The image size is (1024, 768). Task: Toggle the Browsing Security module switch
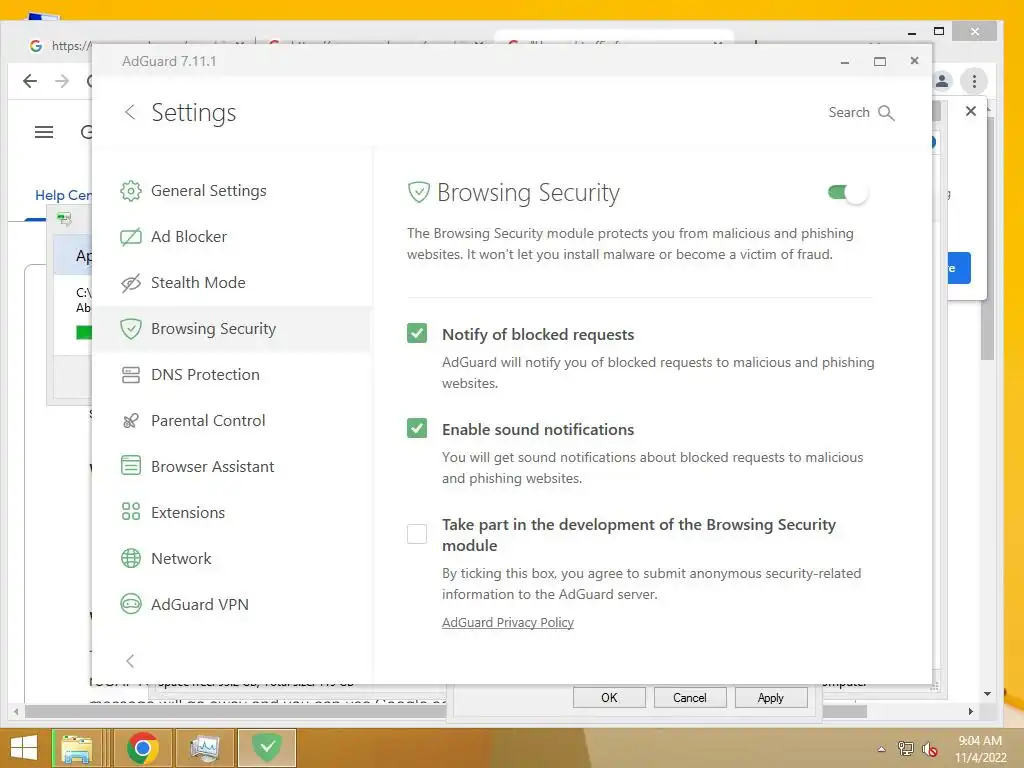coord(847,193)
